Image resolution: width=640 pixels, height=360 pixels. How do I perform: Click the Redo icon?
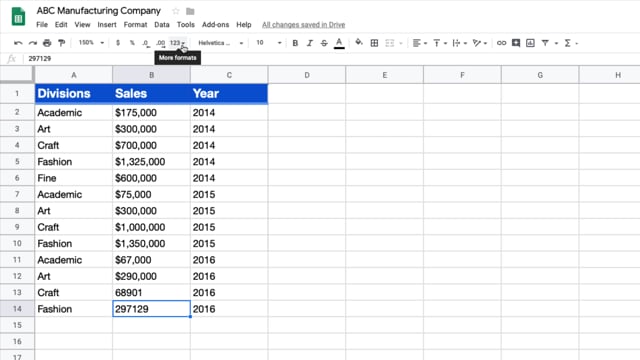click(33, 43)
